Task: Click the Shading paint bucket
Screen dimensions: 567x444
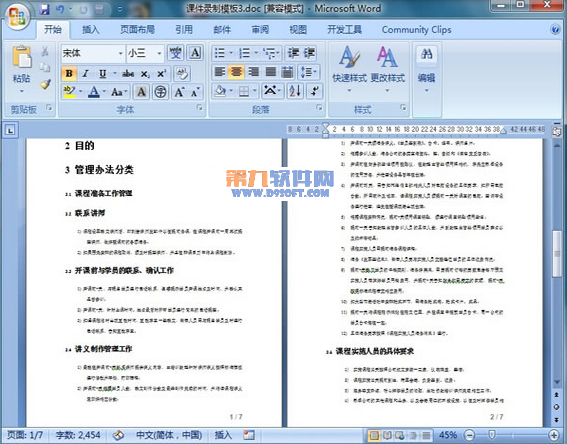Action: tap(220, 91)
